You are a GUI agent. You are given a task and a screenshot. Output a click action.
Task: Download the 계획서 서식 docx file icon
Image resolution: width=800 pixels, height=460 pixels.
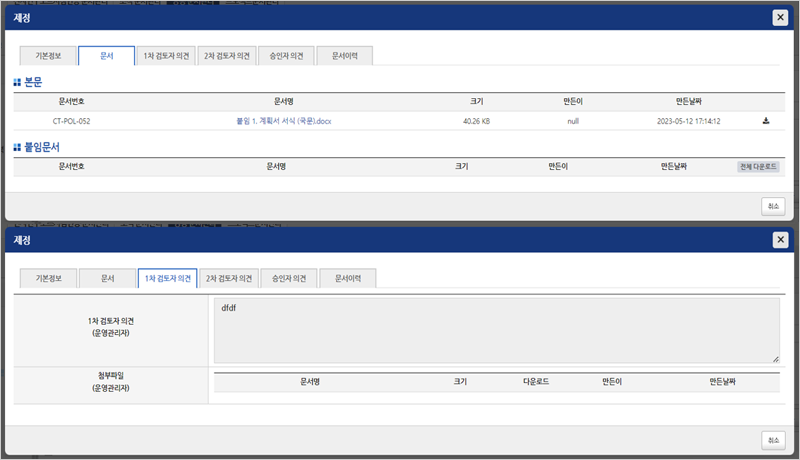coord(766,121)
